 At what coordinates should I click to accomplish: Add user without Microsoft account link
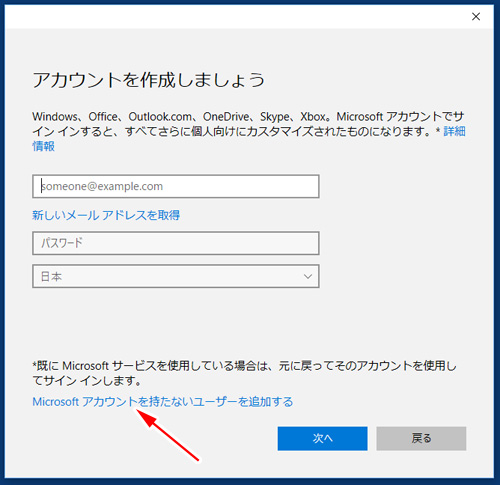pos(163,402)
